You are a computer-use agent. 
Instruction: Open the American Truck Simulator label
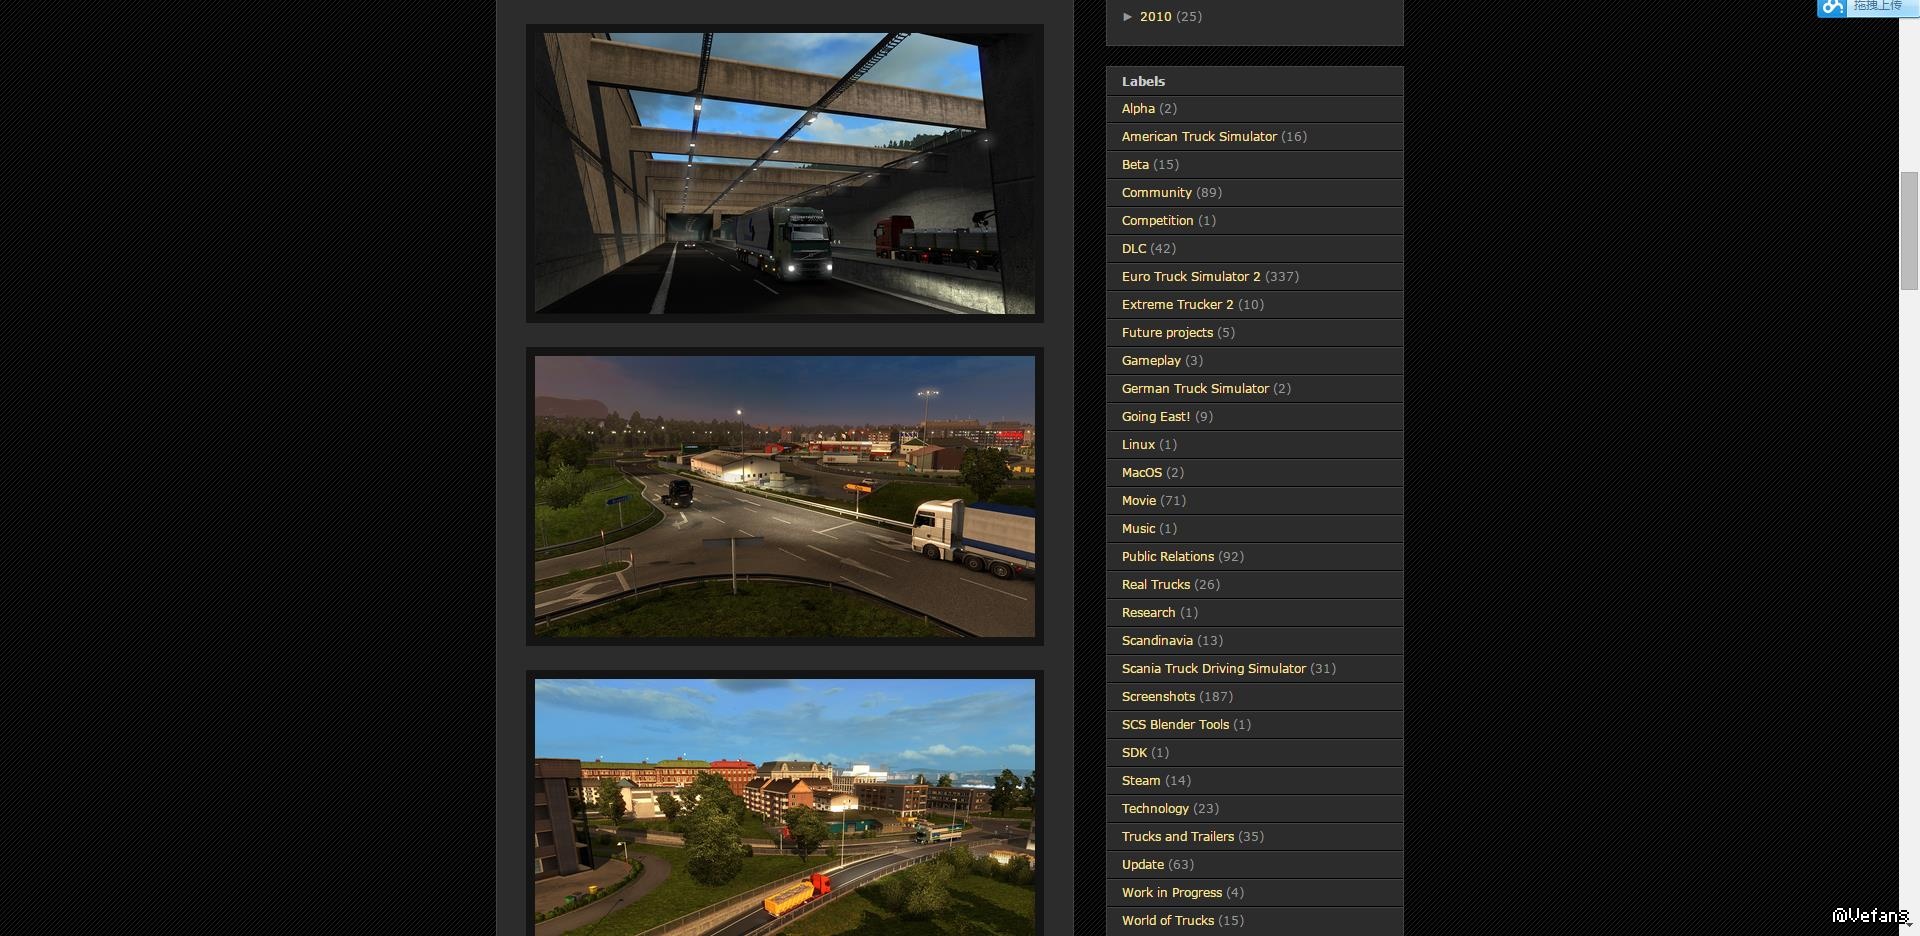[x=1199, y=137]
